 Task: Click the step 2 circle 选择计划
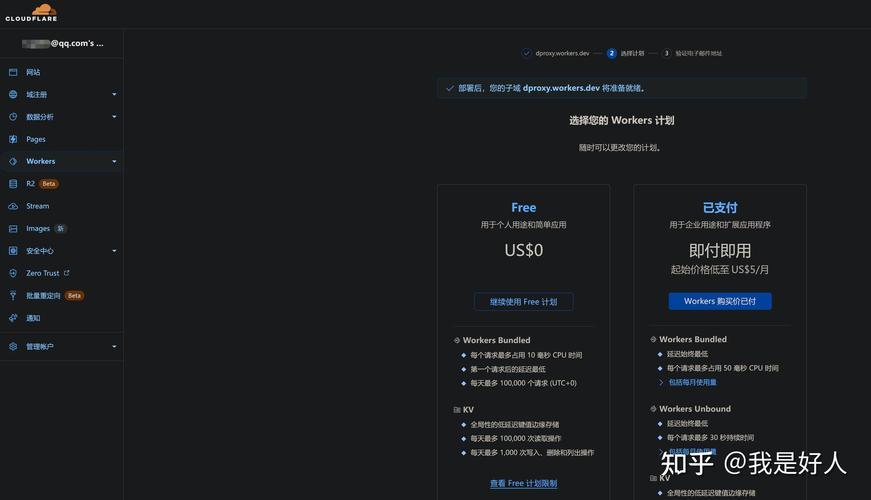612,53
